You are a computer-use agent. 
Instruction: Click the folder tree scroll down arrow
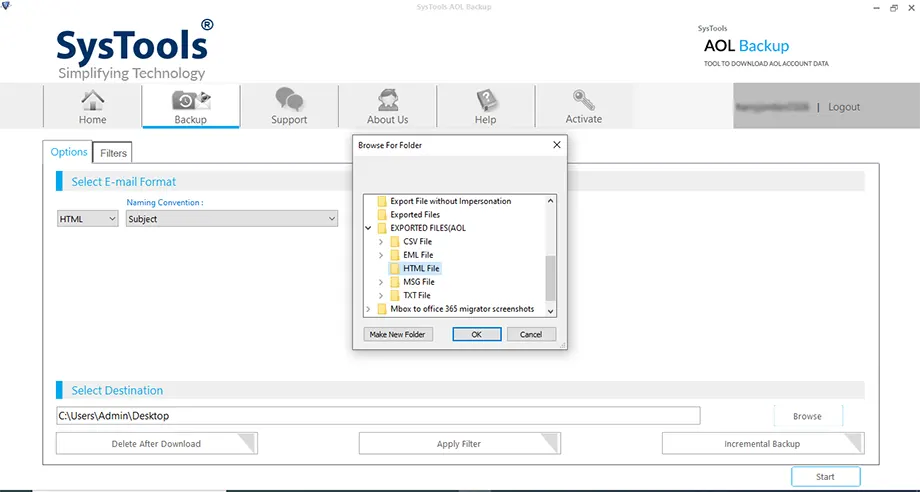[550, 311]
